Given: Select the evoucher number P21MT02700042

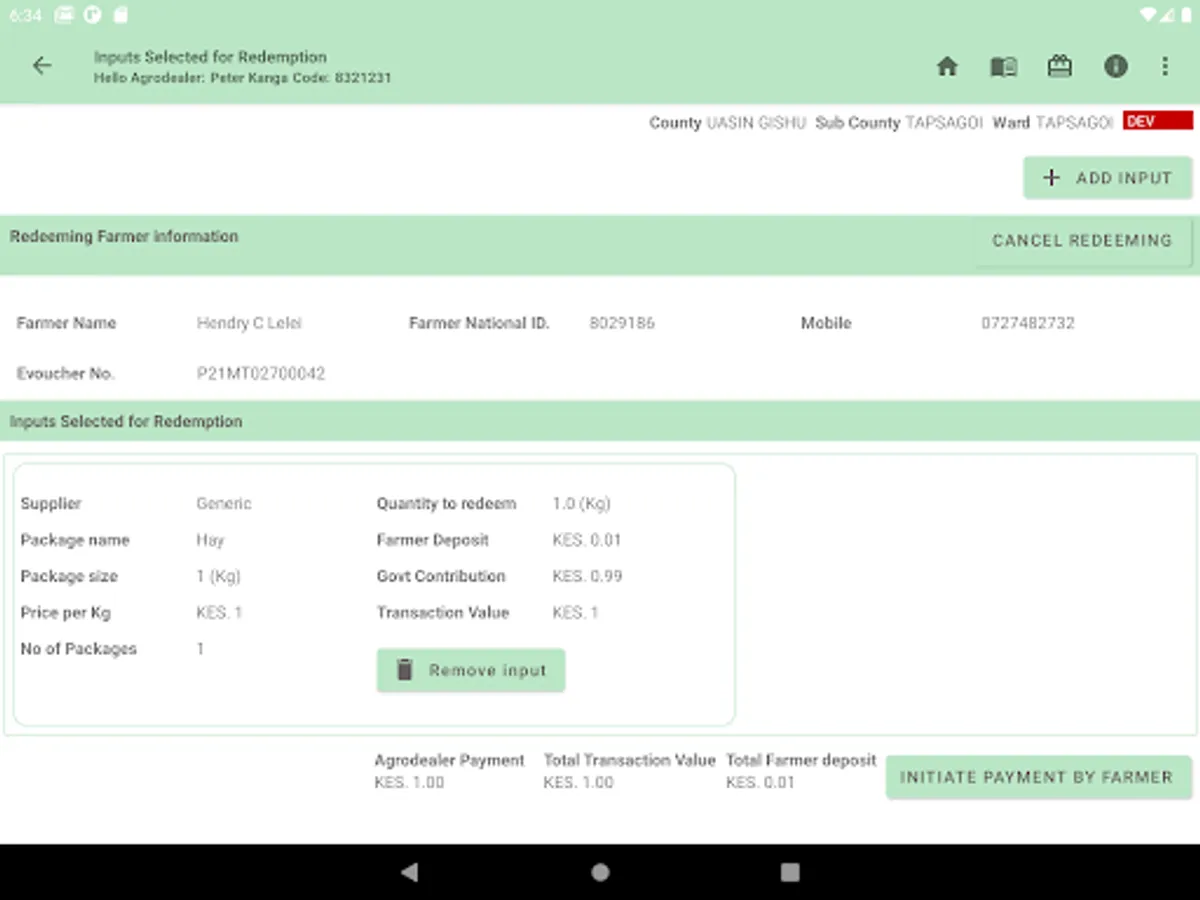Looking at the screenshot, I should [261, 374].
